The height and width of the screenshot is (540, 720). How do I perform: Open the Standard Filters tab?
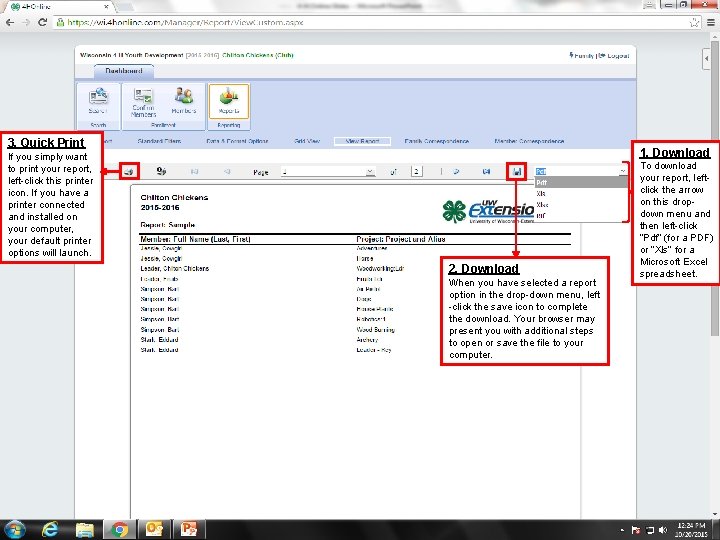159,141
